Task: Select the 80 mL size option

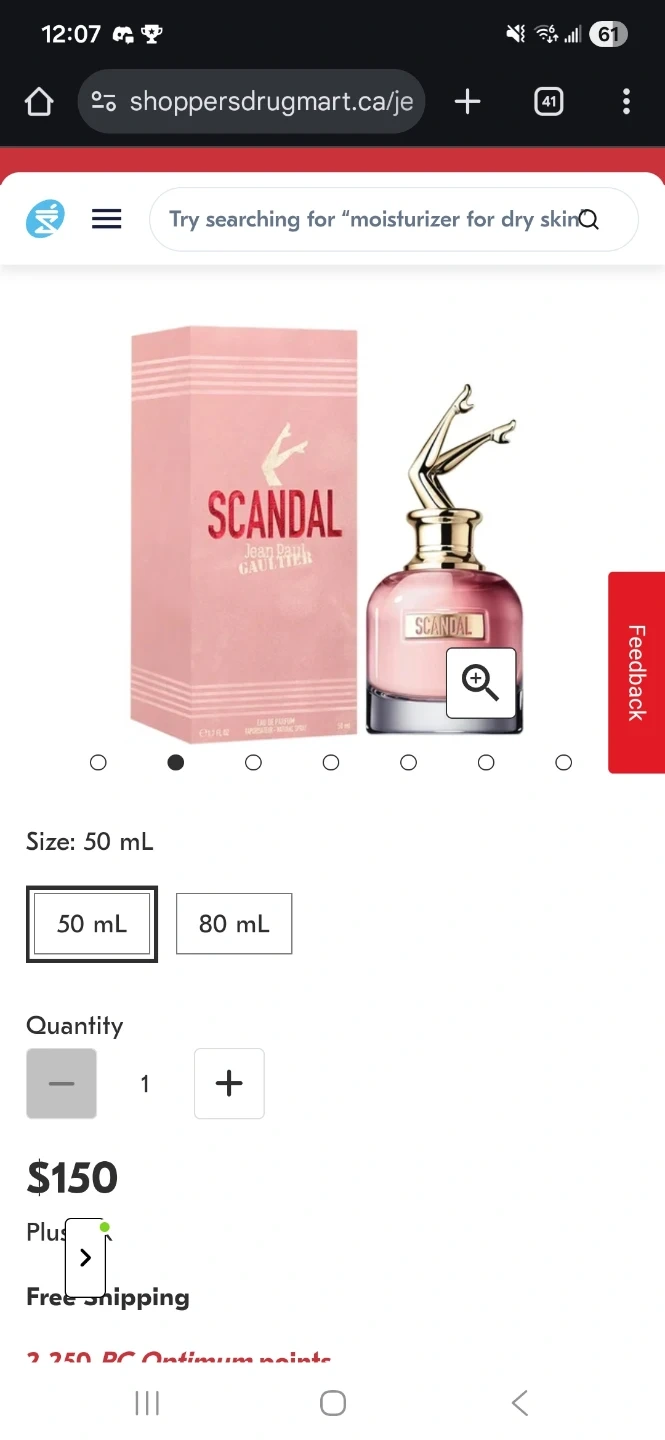Action: click(234, 924)
